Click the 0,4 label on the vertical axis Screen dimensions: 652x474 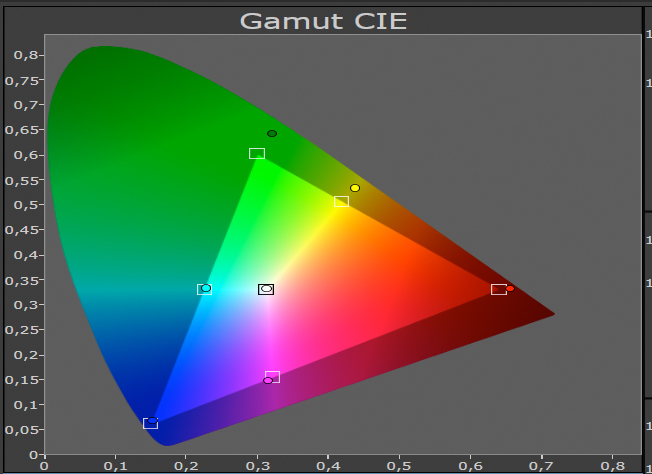(26, 255)
